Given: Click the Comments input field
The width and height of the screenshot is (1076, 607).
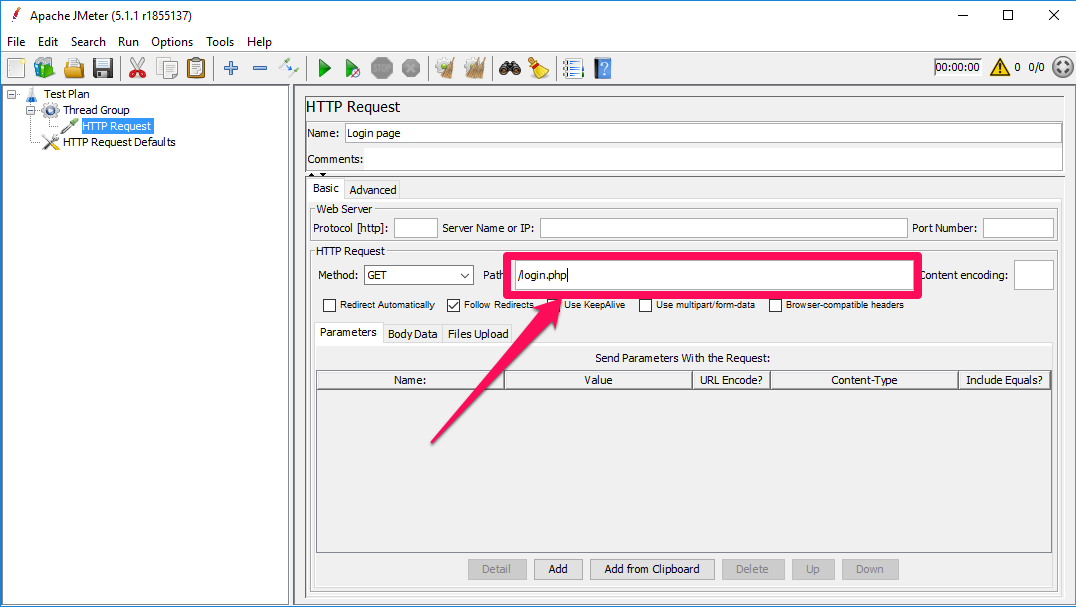Looking at the screenshot, I should click(x=713, y=159).
